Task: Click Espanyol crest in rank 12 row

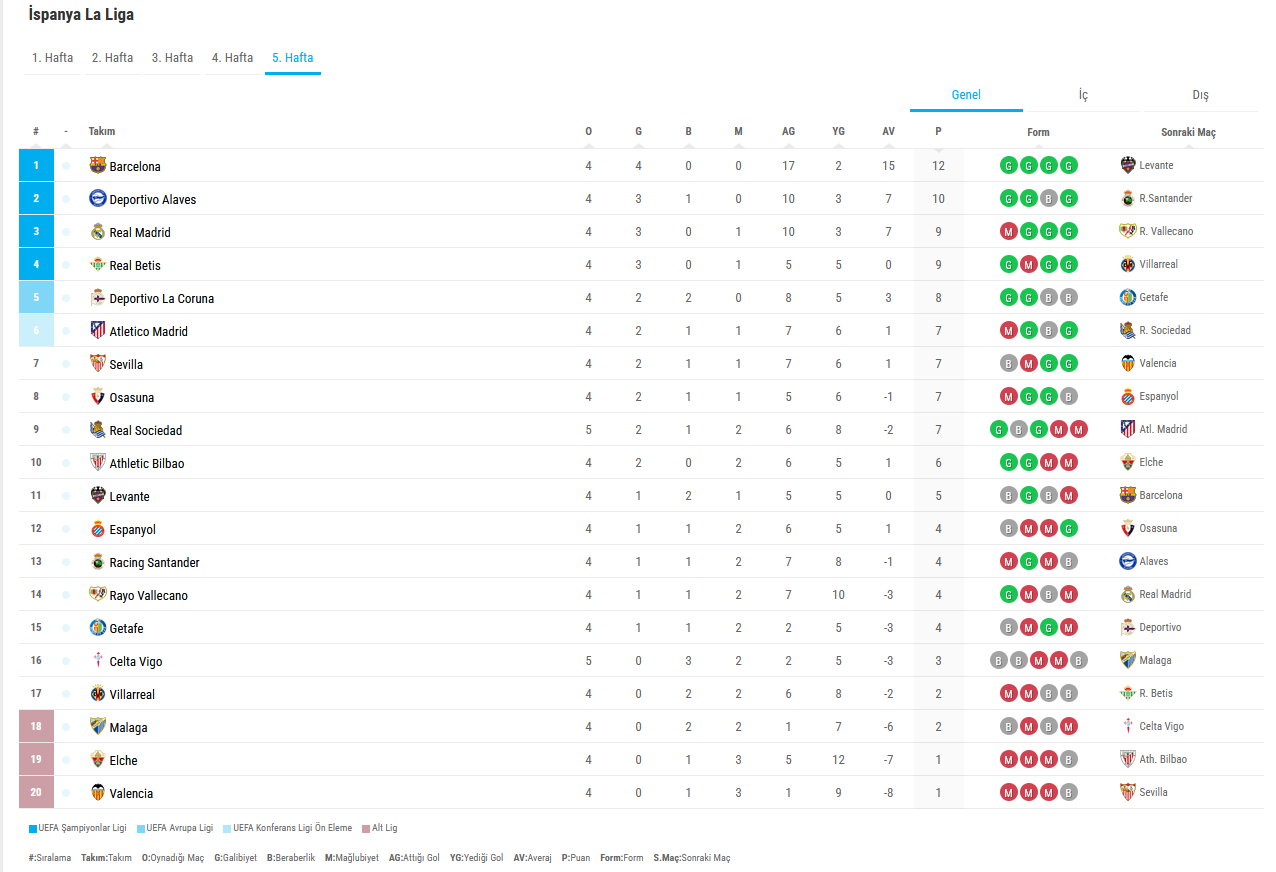Action: click(97, 528)
